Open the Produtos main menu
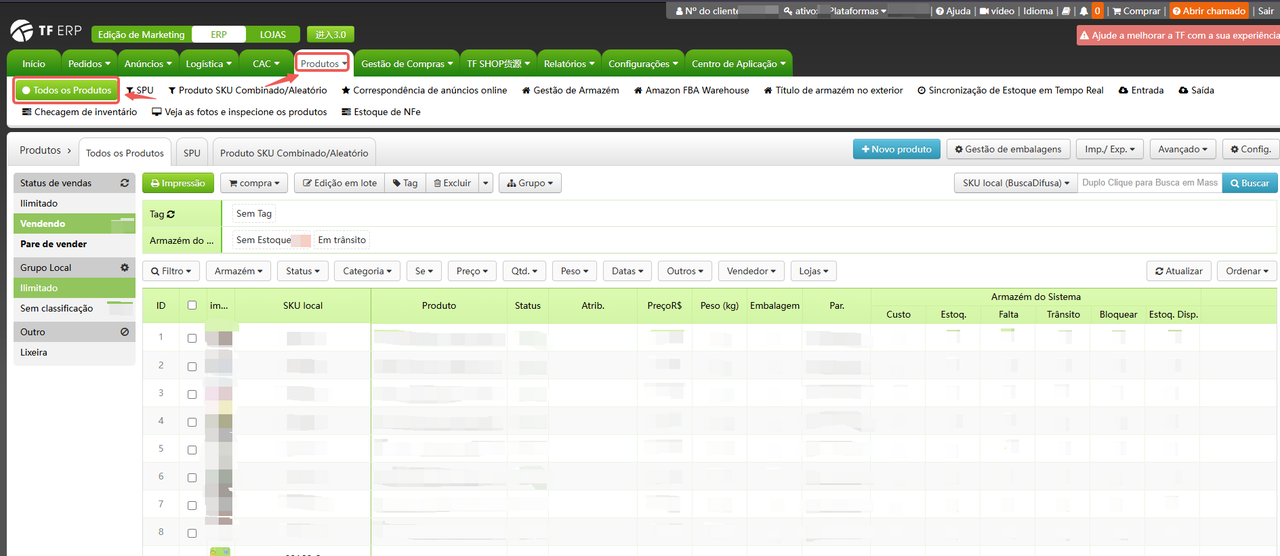The height and width of the screenshot is (556, 1280). [x=323, y=63]
